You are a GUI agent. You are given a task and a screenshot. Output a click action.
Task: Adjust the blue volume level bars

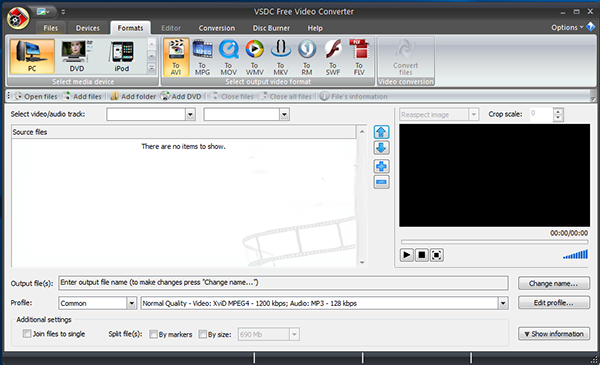[x=576, y=254]
